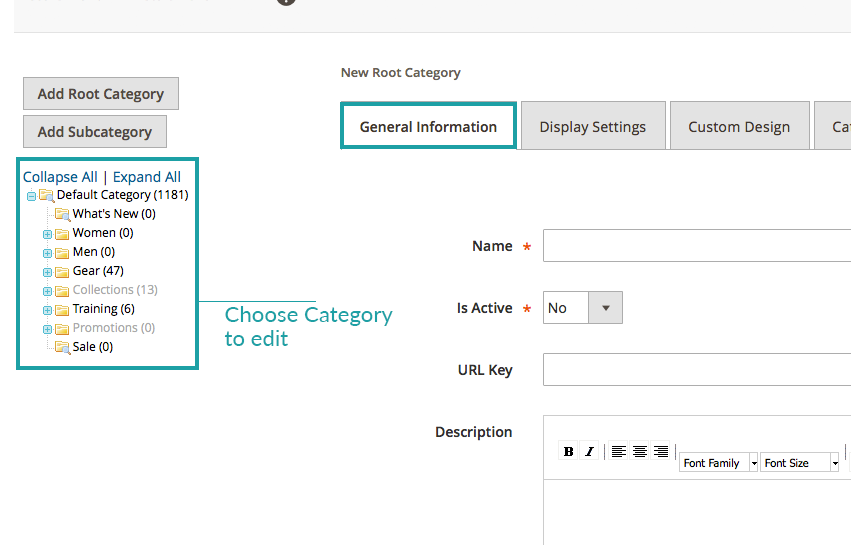Switch to Display Settings tab

coord(593,126)
